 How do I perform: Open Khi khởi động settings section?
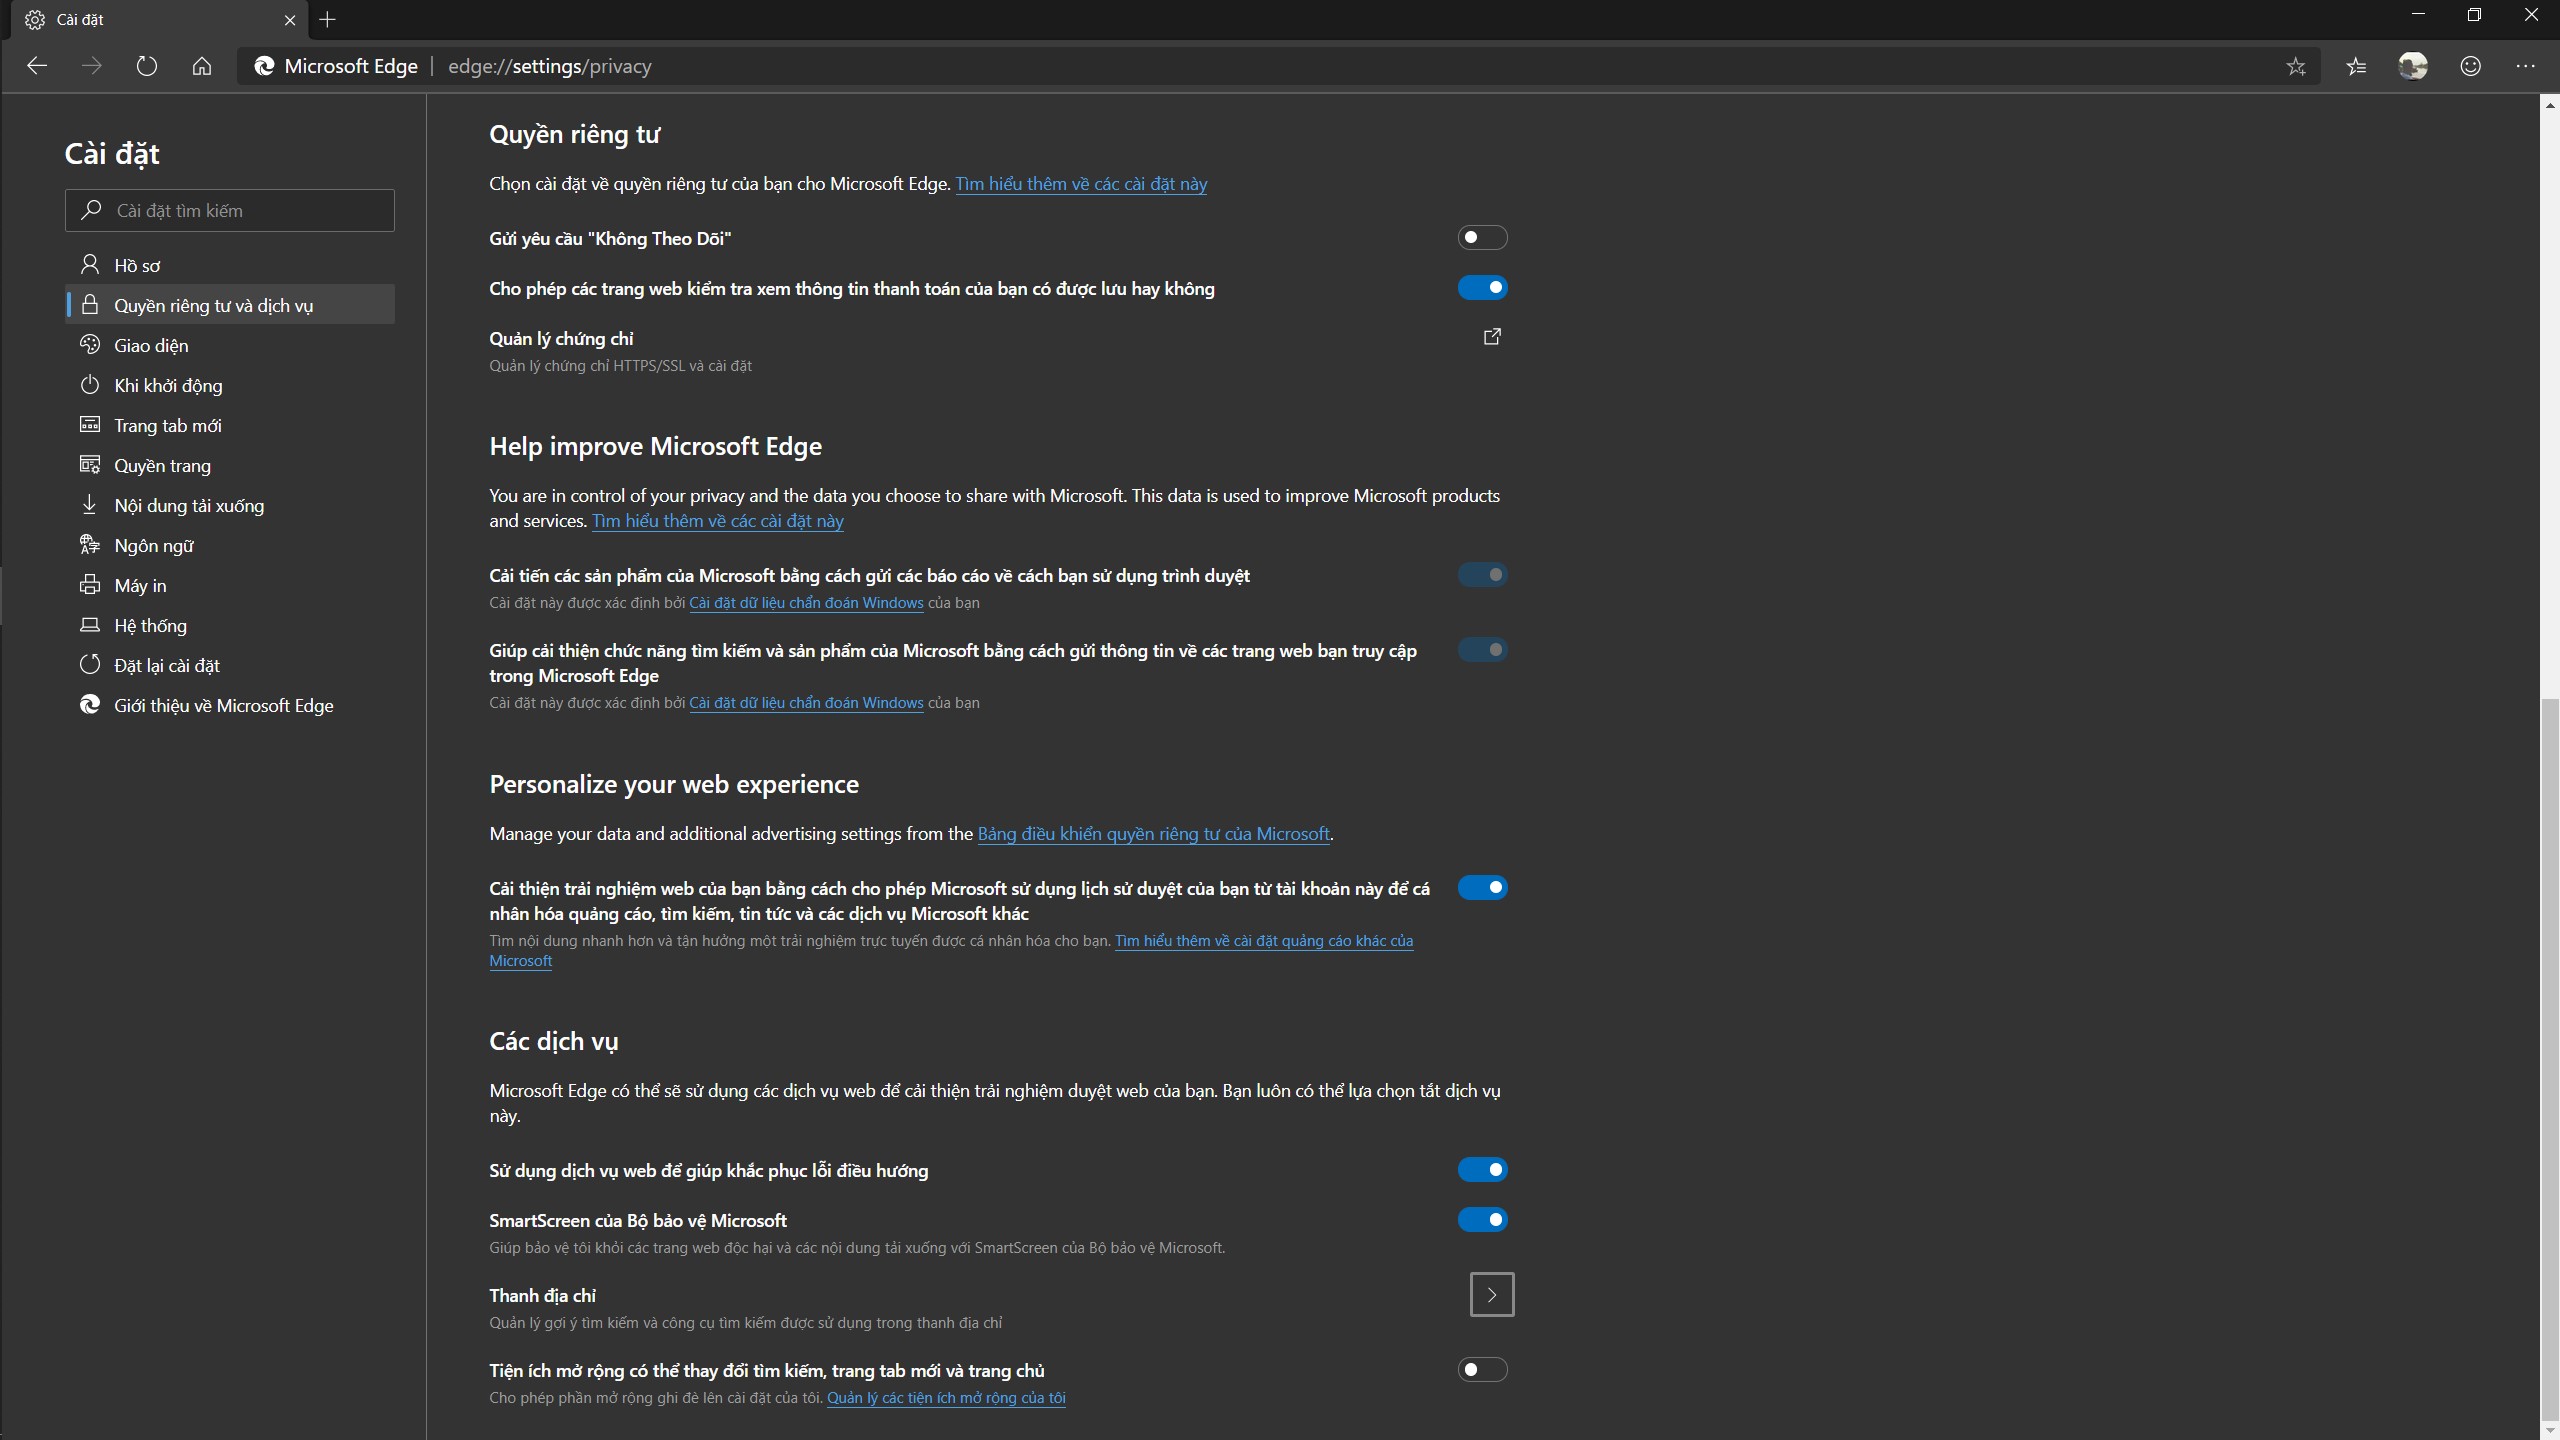pos(230,385)
